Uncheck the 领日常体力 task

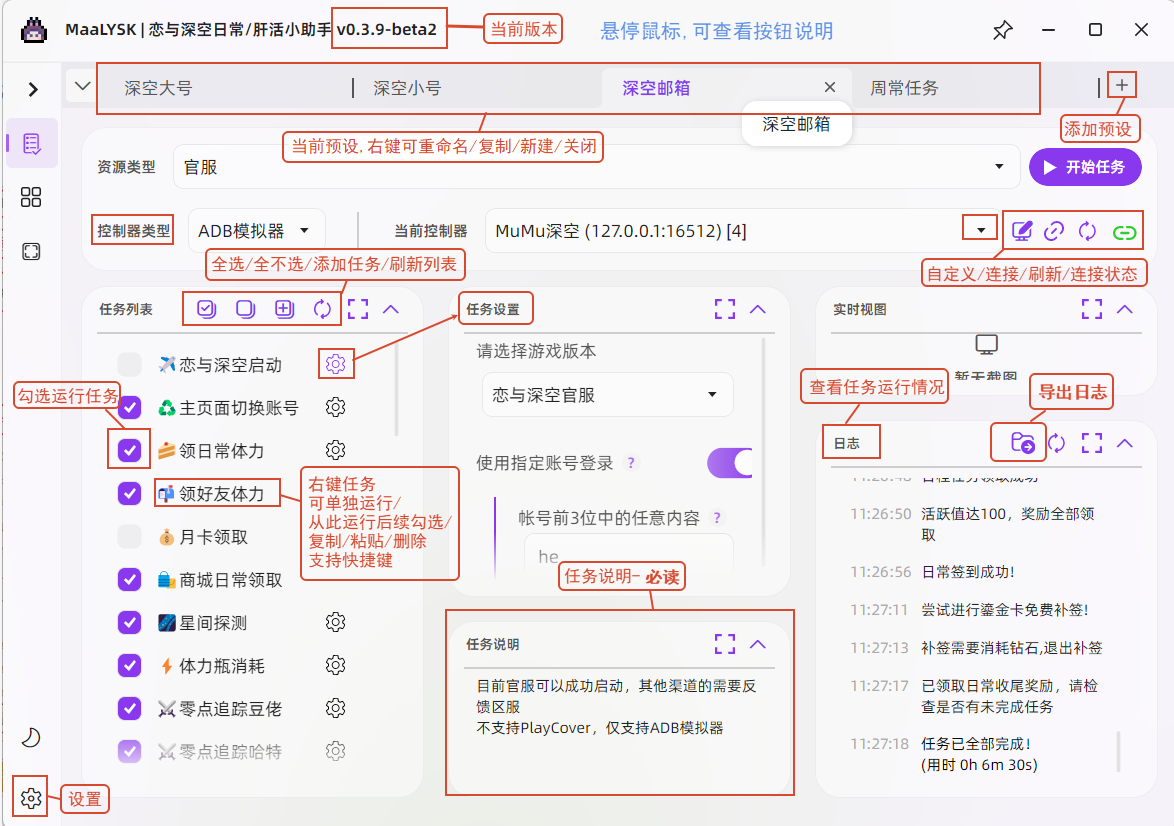130,450
